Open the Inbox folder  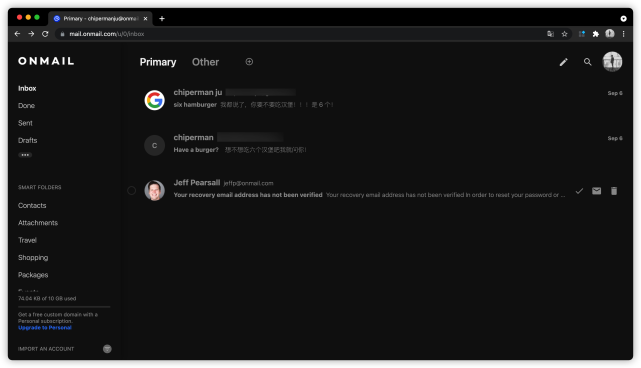point(27,88)
